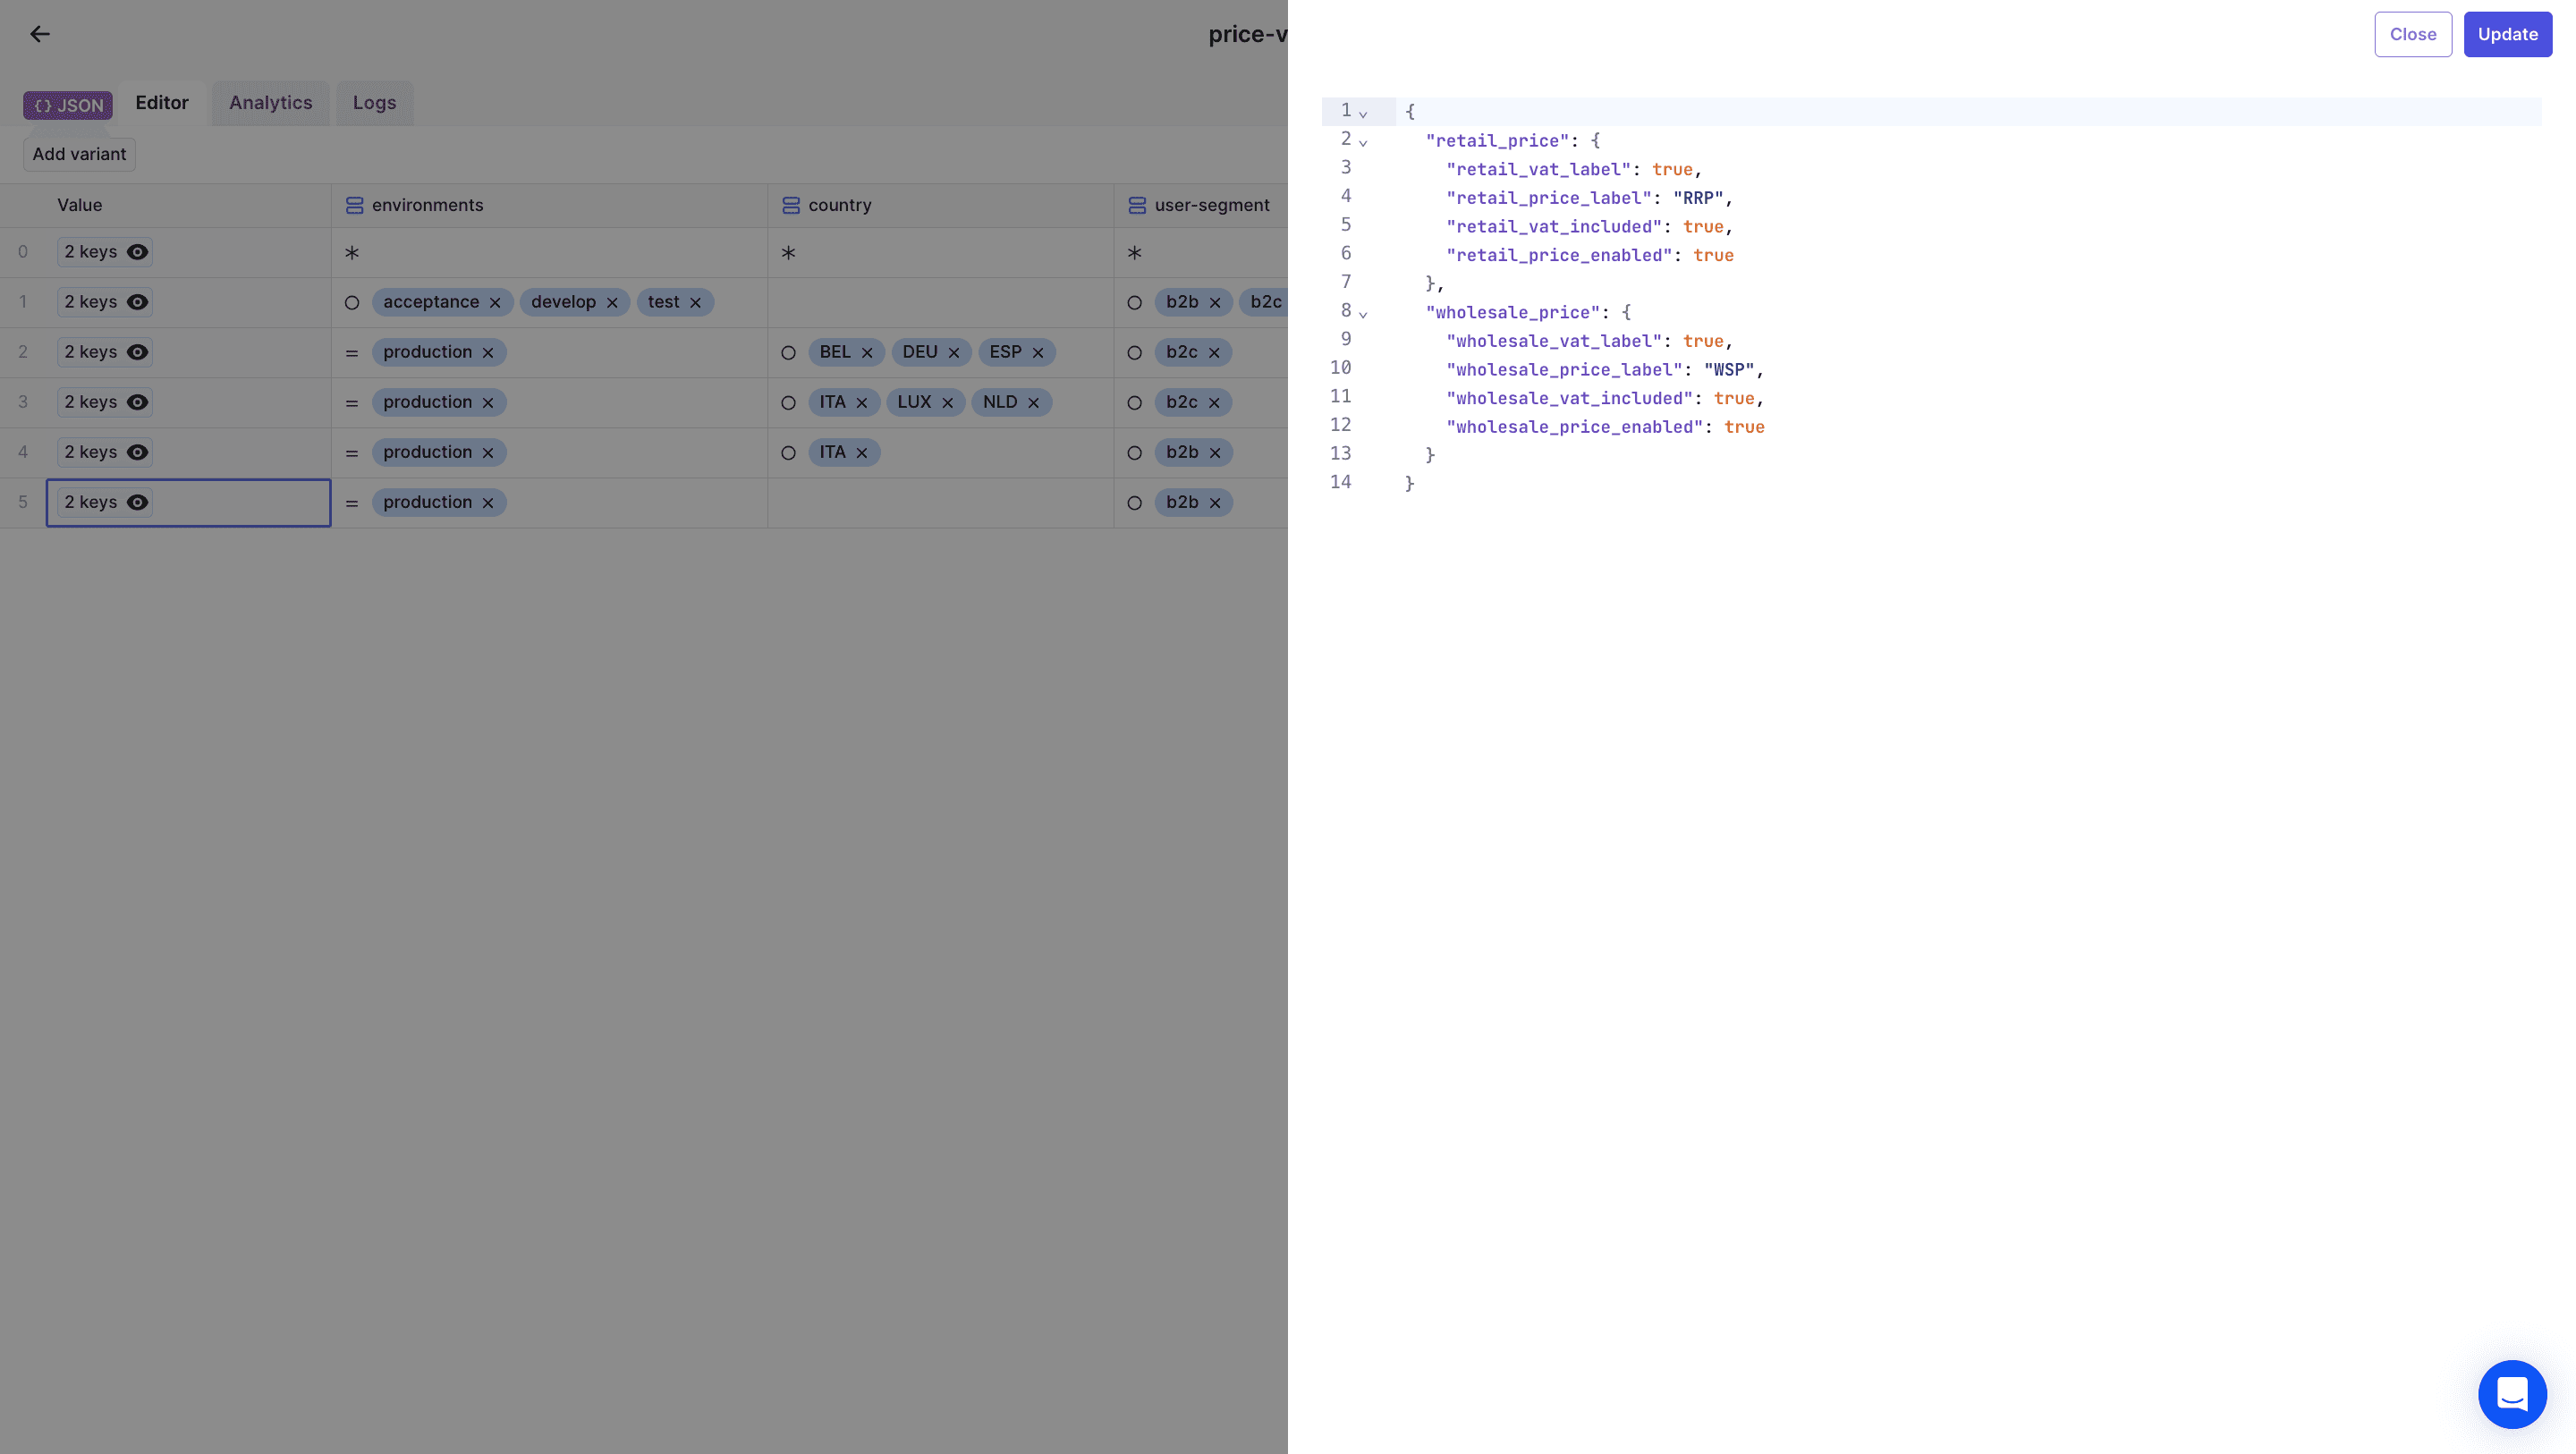Collapse the retail_price block at line 2
Viewport: 2576px width, 1454px height.
point(1363,142)
